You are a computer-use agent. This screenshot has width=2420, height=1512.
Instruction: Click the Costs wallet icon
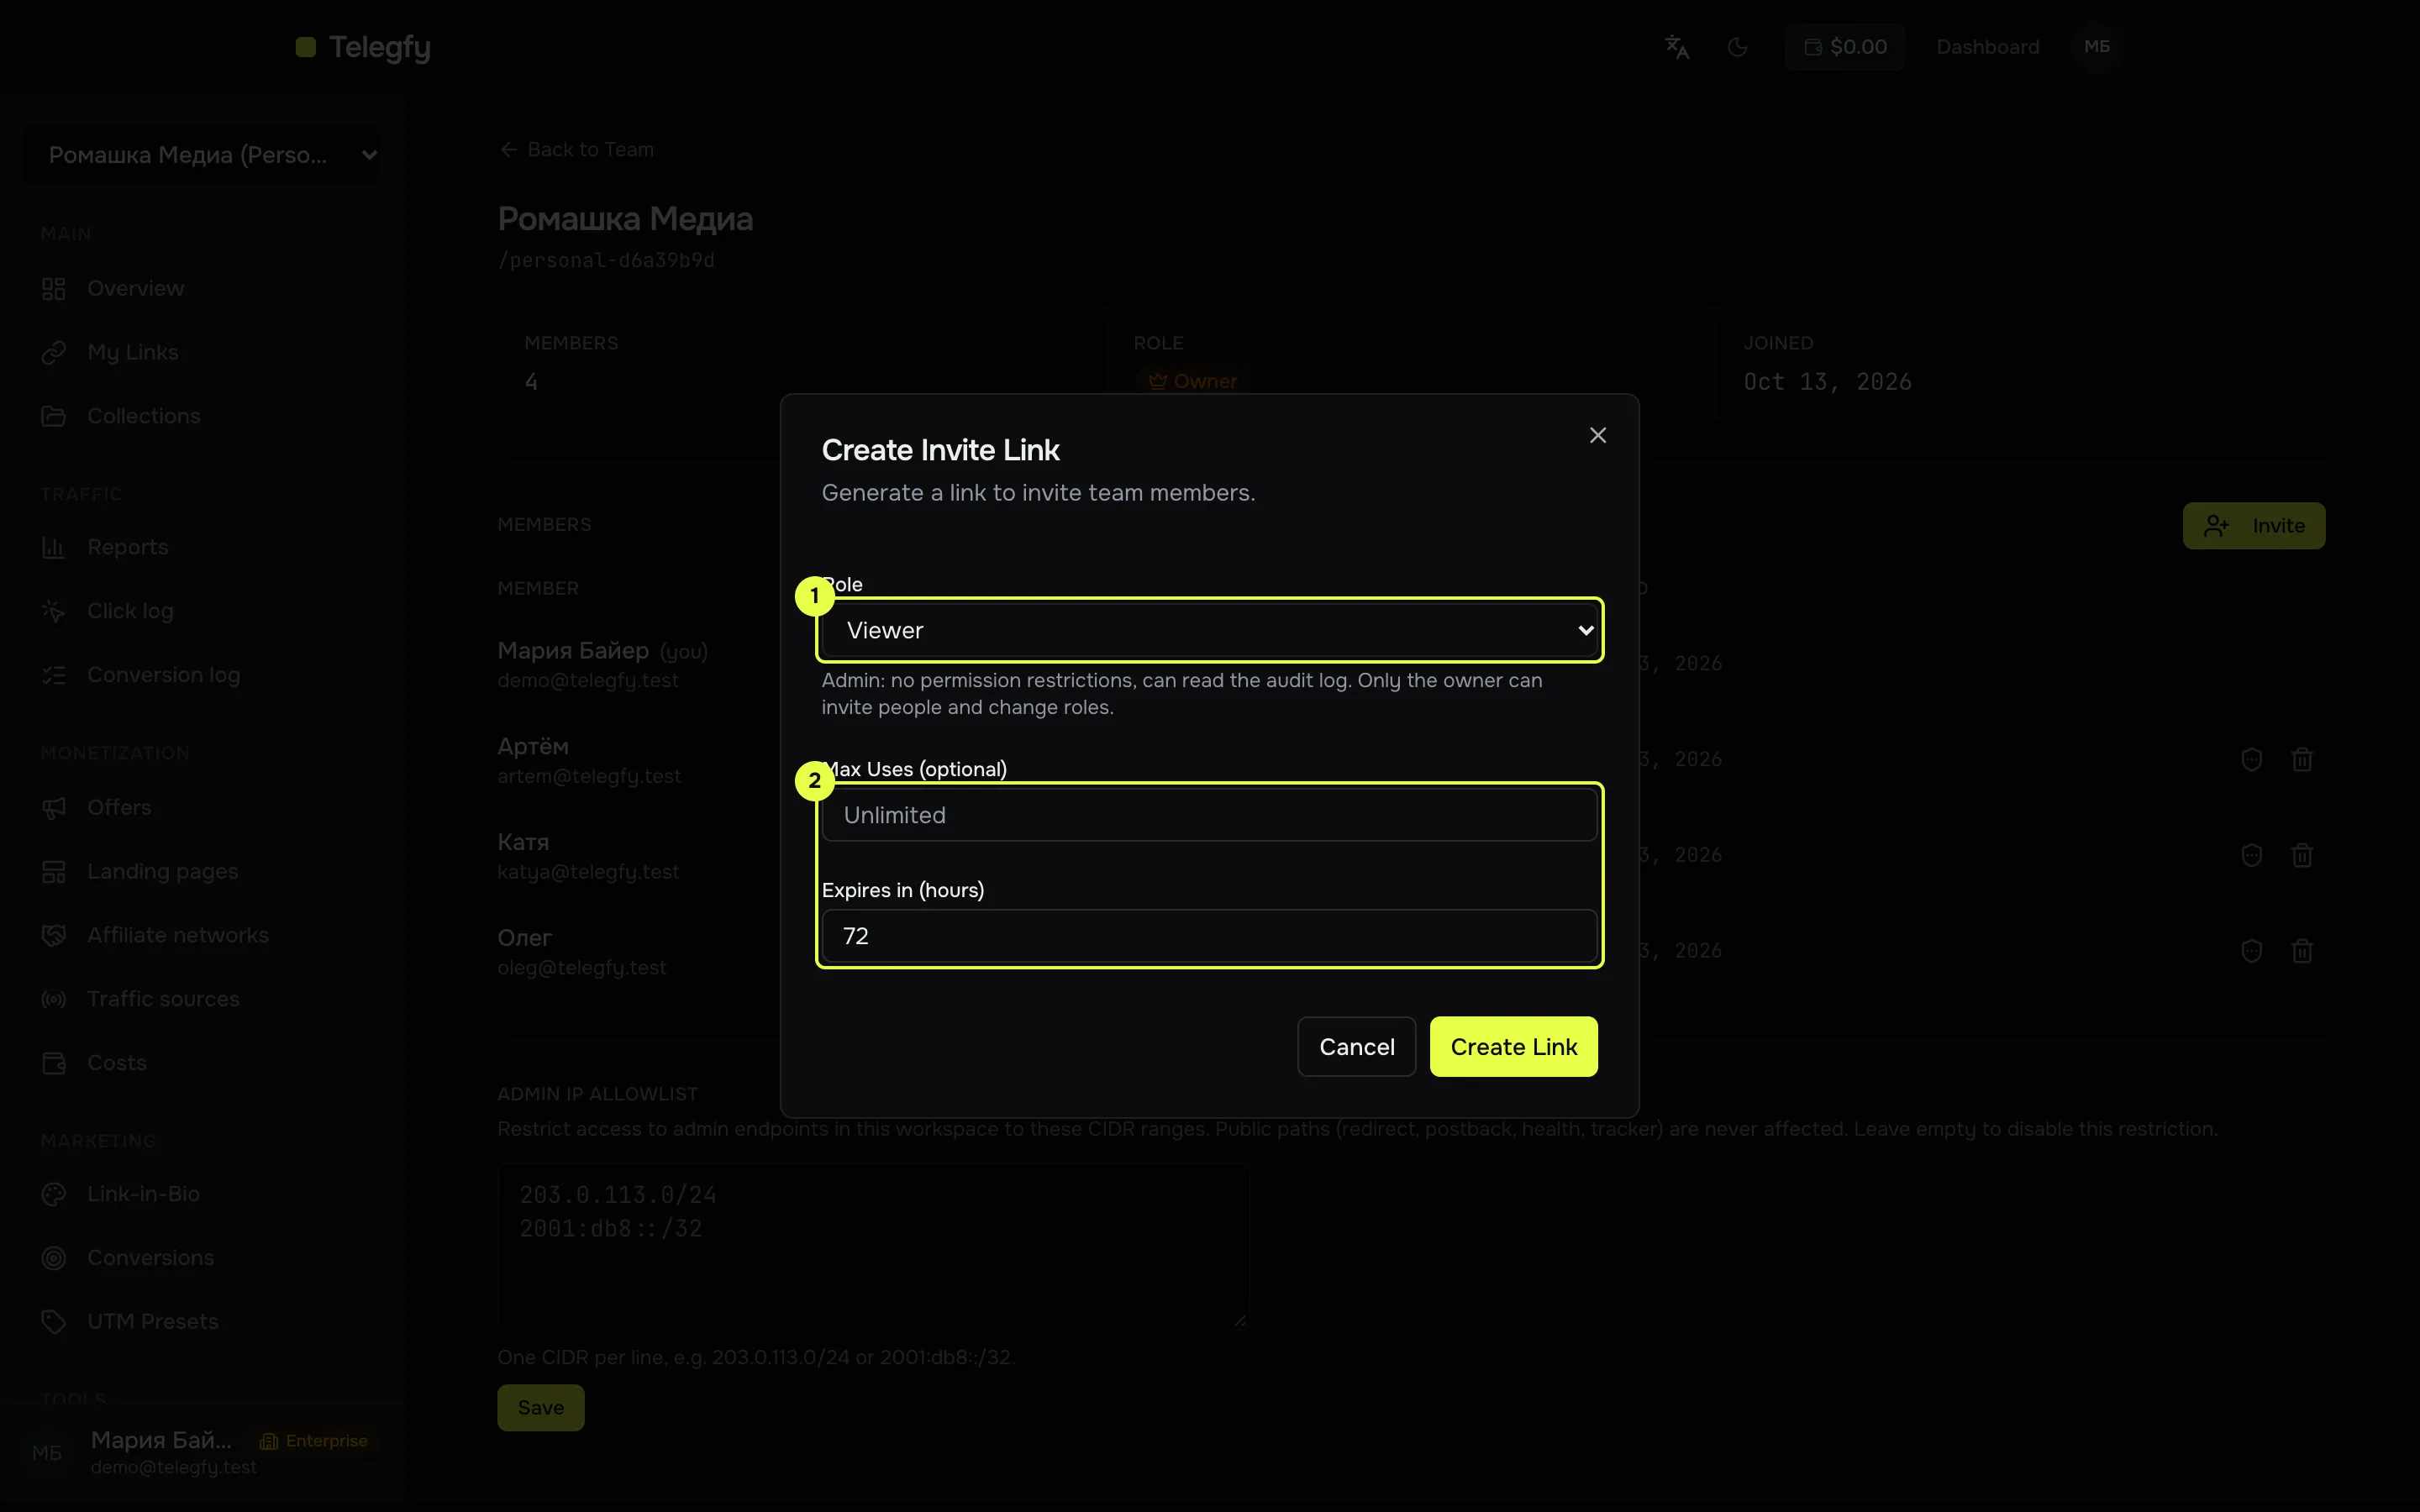pos(54,1063)
